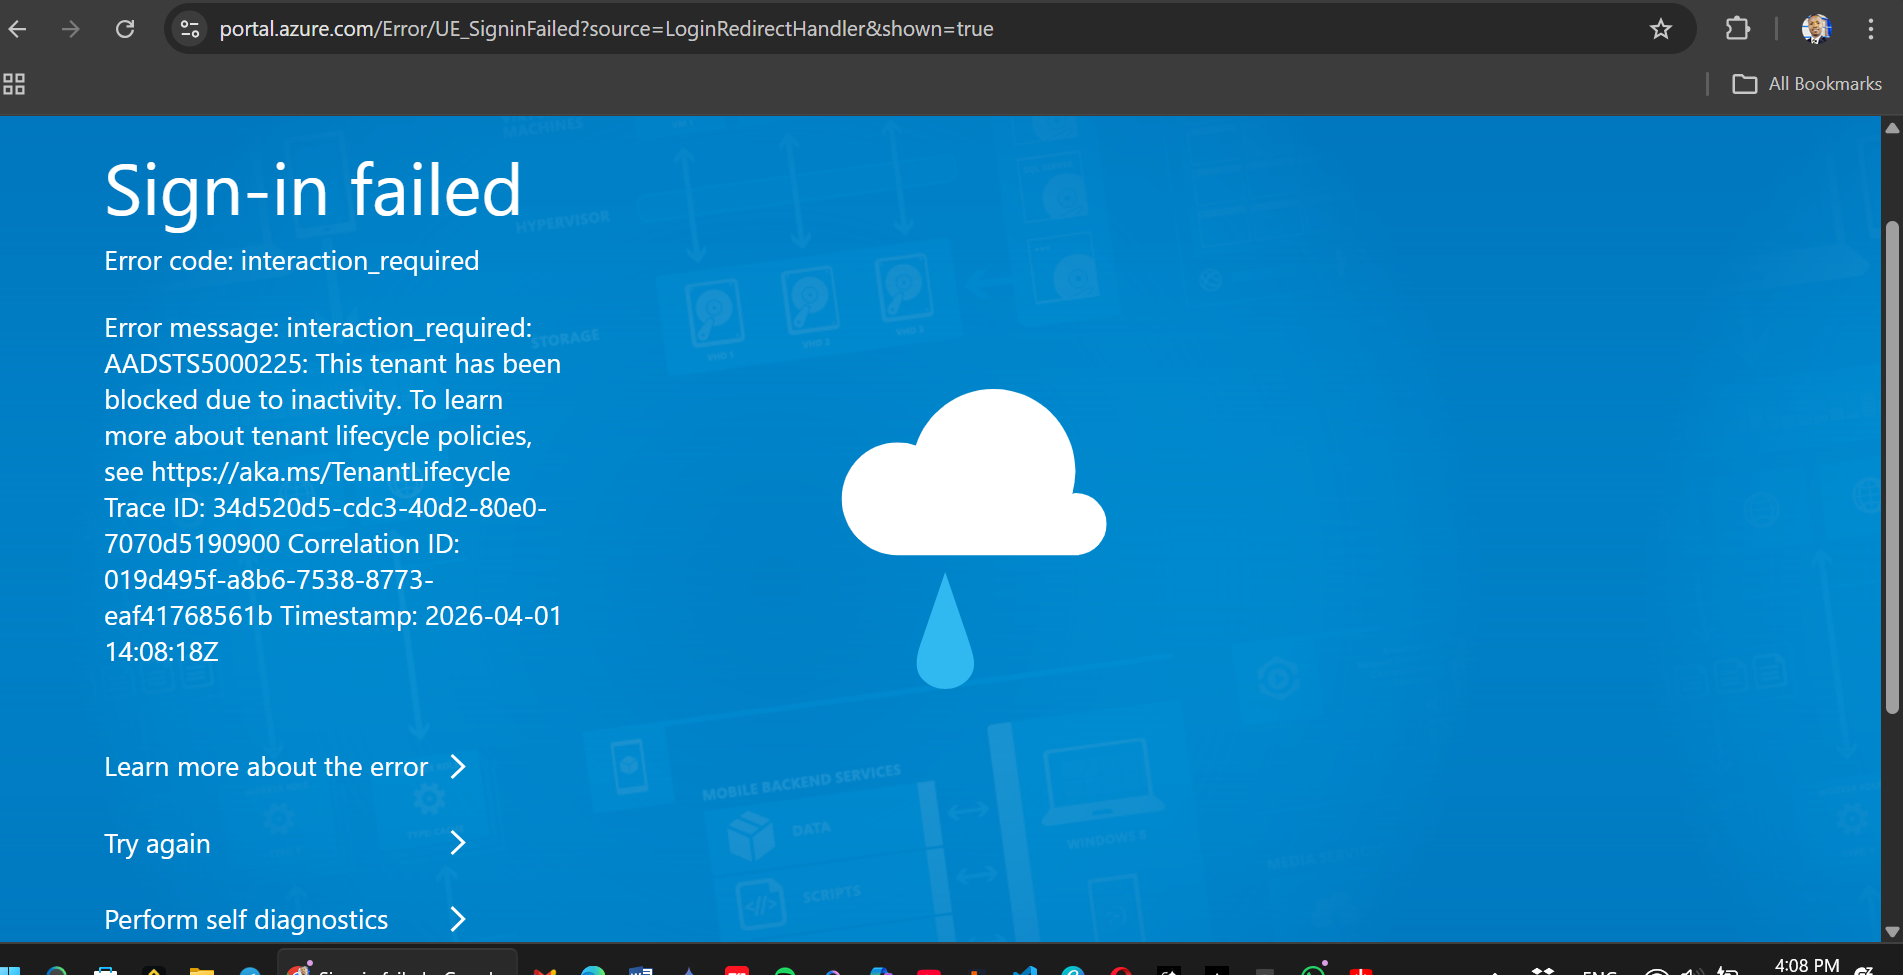
Task: Select Perform self diagnostics
Action: click(x=286, y=920)
